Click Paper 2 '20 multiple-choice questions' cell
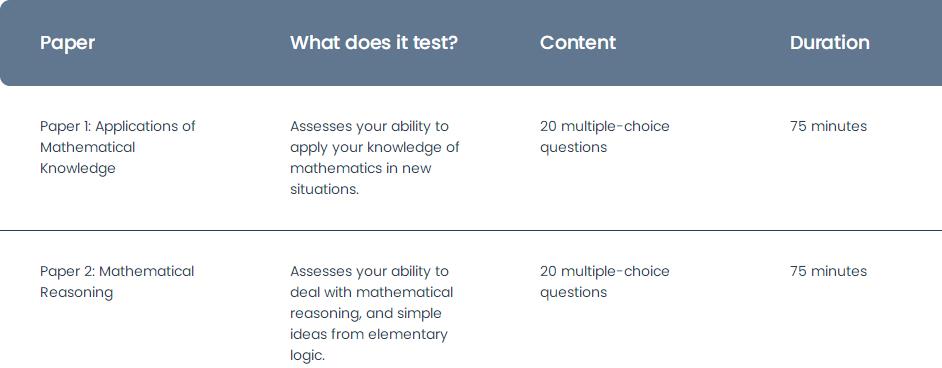942x368 pixels. click(x=604, y=282)
